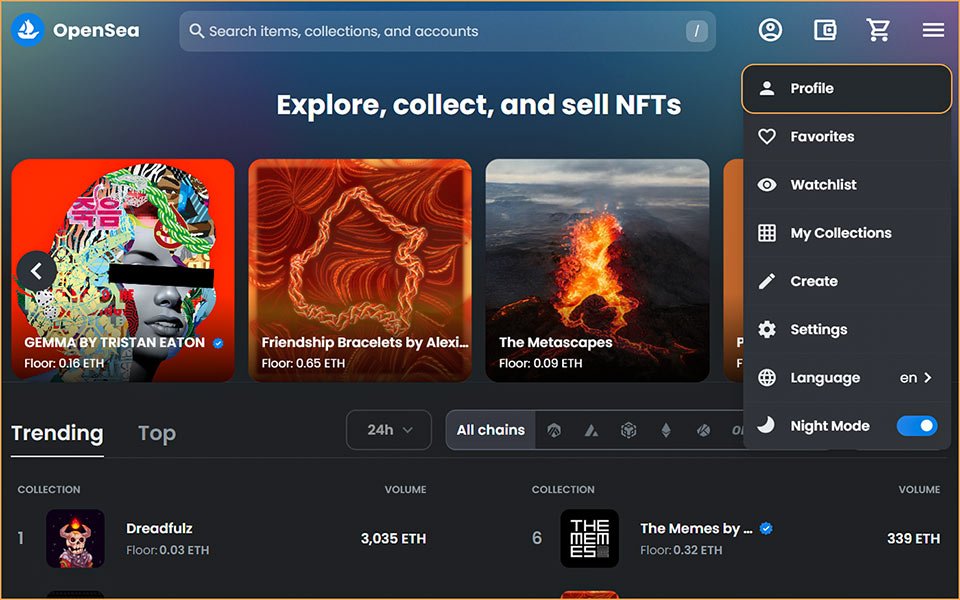
Task: Filter by Klaytn chain icon
Action: tap(703, 430)
